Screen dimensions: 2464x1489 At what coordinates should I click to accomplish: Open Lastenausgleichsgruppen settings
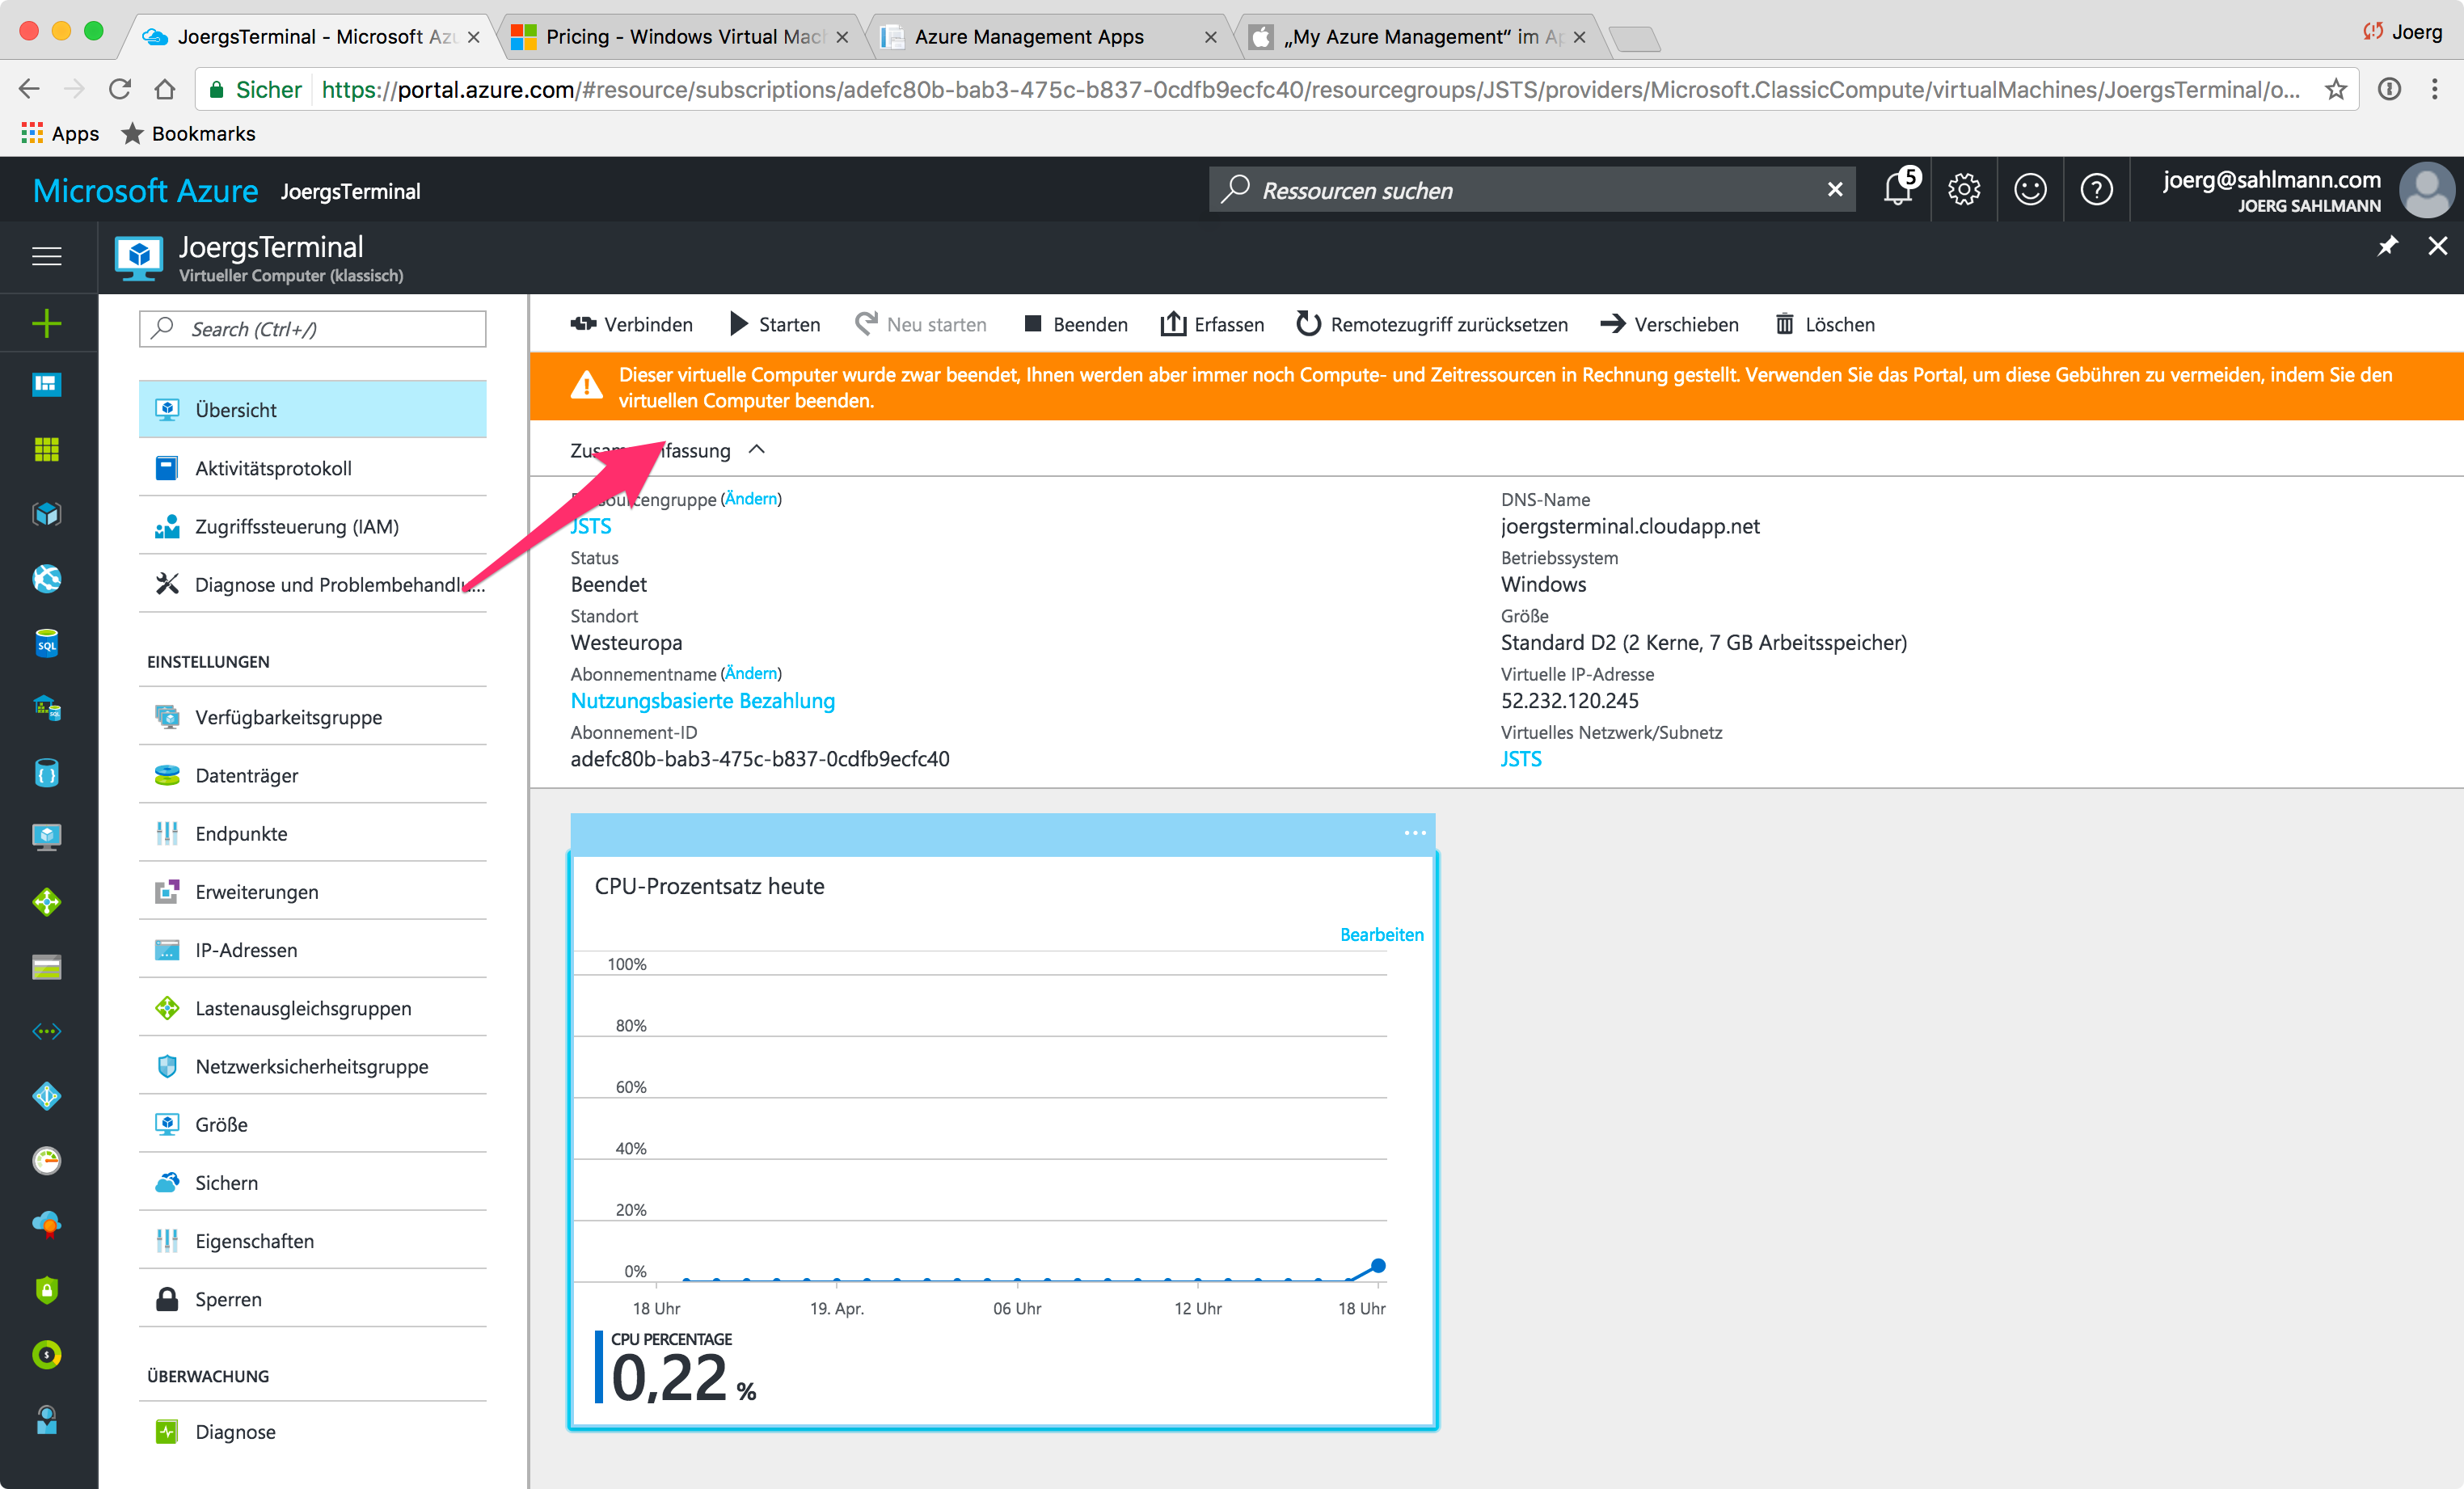312,1008
